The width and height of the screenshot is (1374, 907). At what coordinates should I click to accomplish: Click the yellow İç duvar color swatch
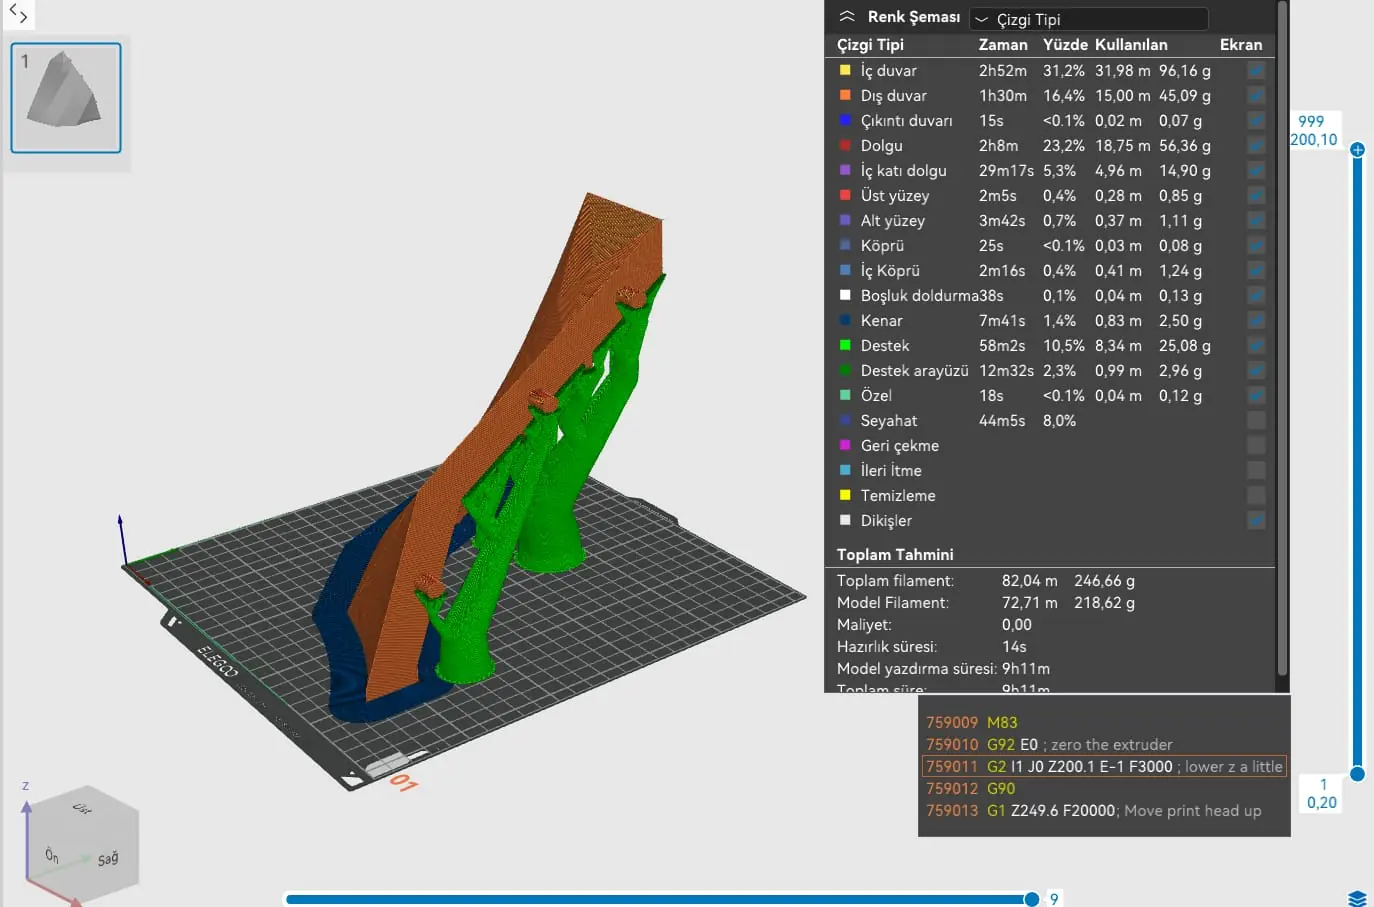[845, 70]
